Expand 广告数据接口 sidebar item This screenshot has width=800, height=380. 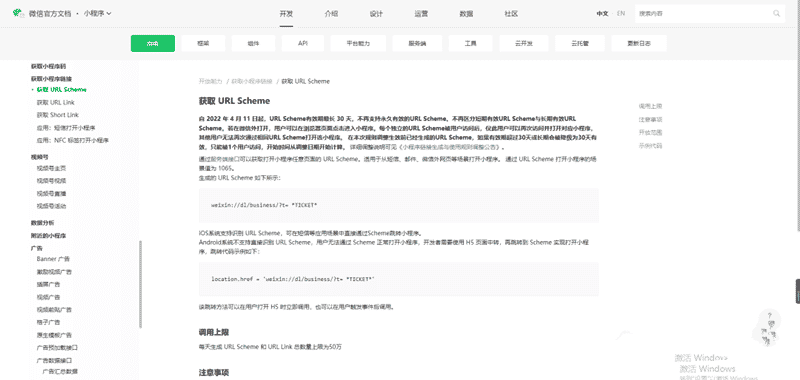click(54, 360)
